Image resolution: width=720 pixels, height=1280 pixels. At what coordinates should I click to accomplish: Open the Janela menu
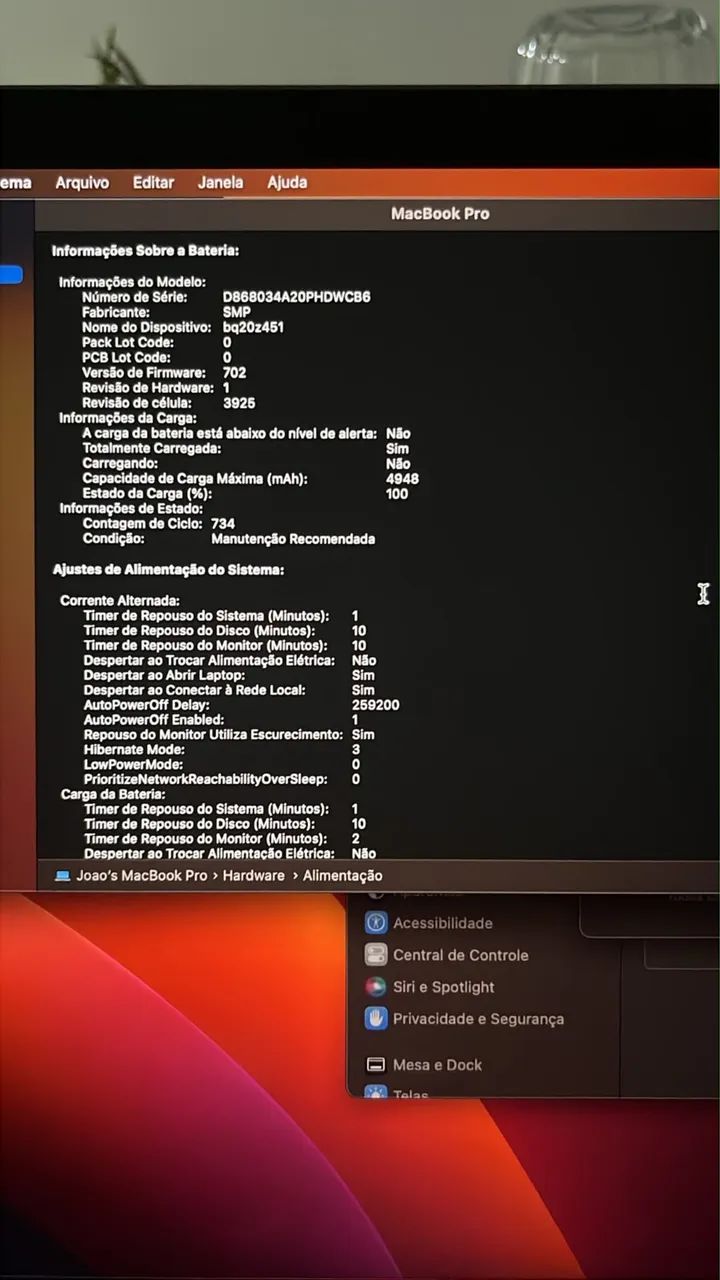220,182
